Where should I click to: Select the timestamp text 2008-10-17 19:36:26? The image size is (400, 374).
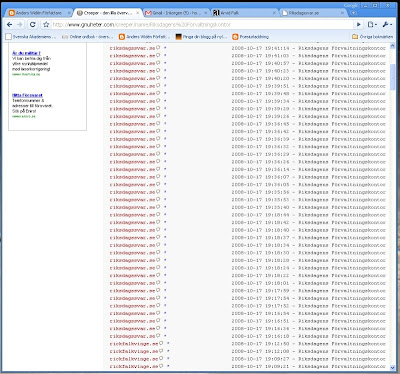coord(260,162)
